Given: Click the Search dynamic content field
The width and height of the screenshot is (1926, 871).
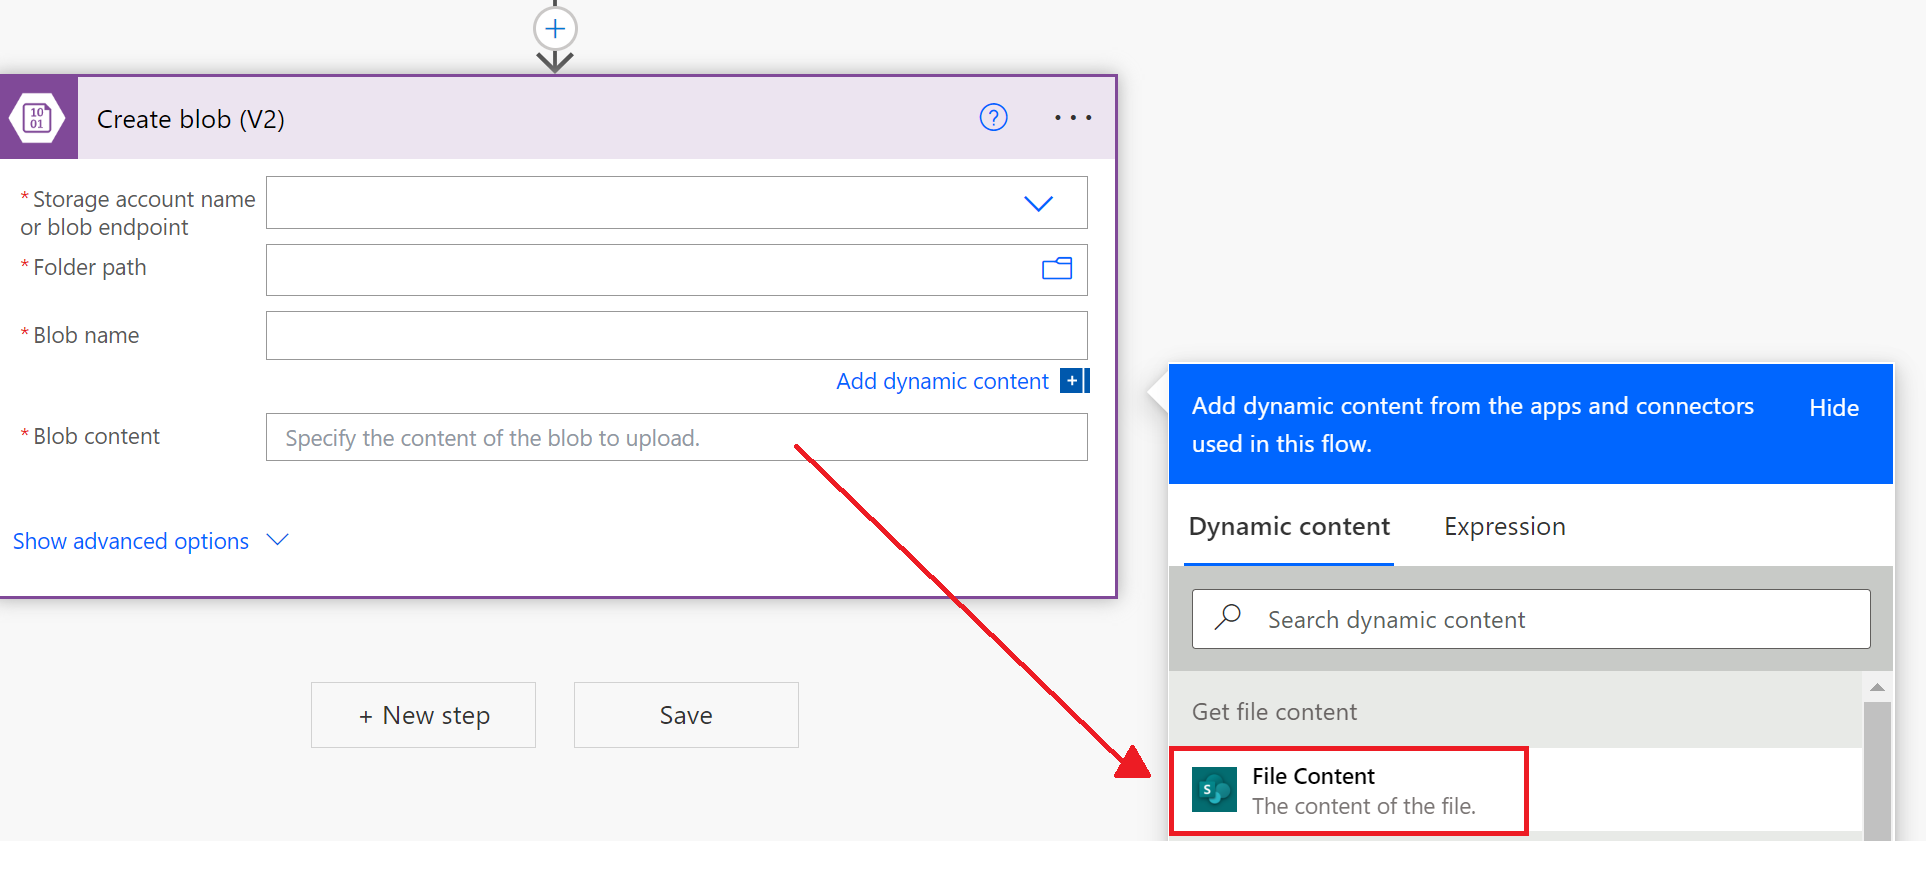Looking at the screenshot, I should pos(1531,619).
